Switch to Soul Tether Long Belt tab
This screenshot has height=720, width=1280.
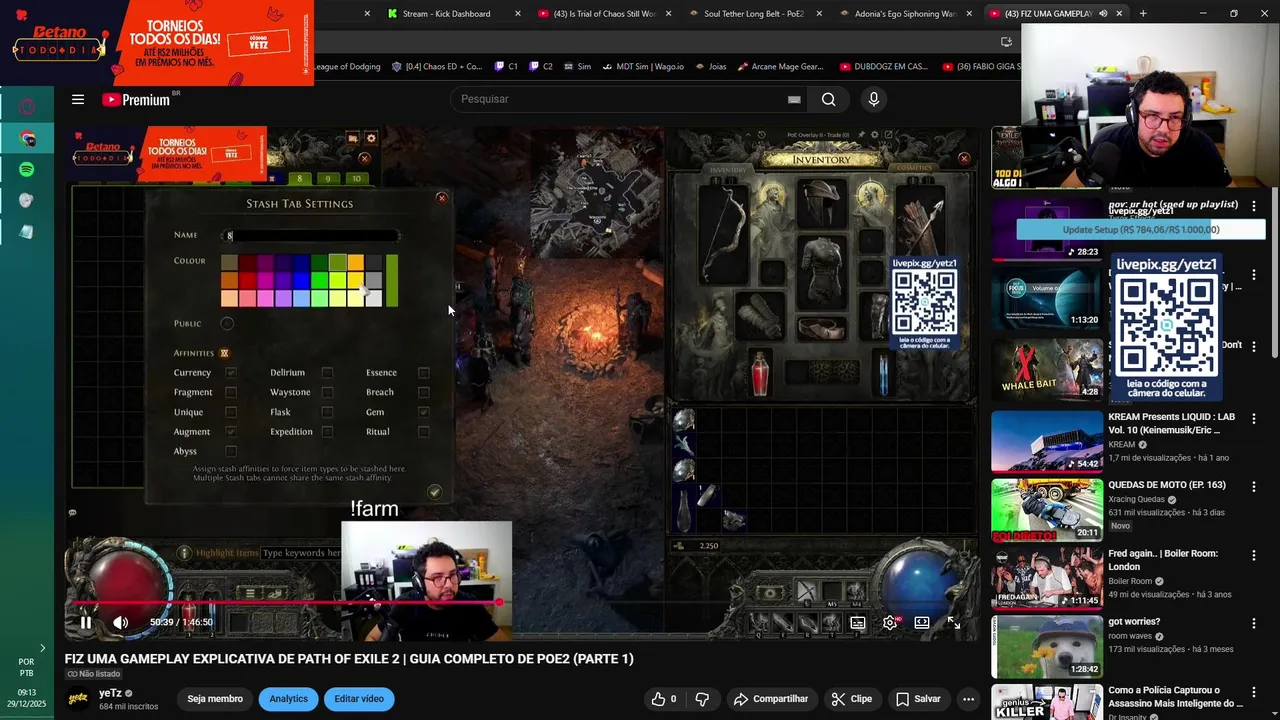[x=755, y=13]
